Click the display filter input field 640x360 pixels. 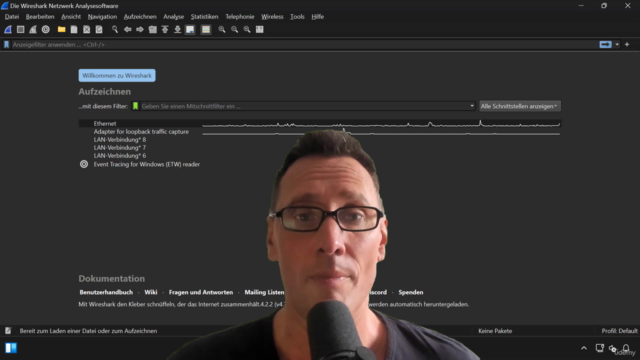pos(304,44)
